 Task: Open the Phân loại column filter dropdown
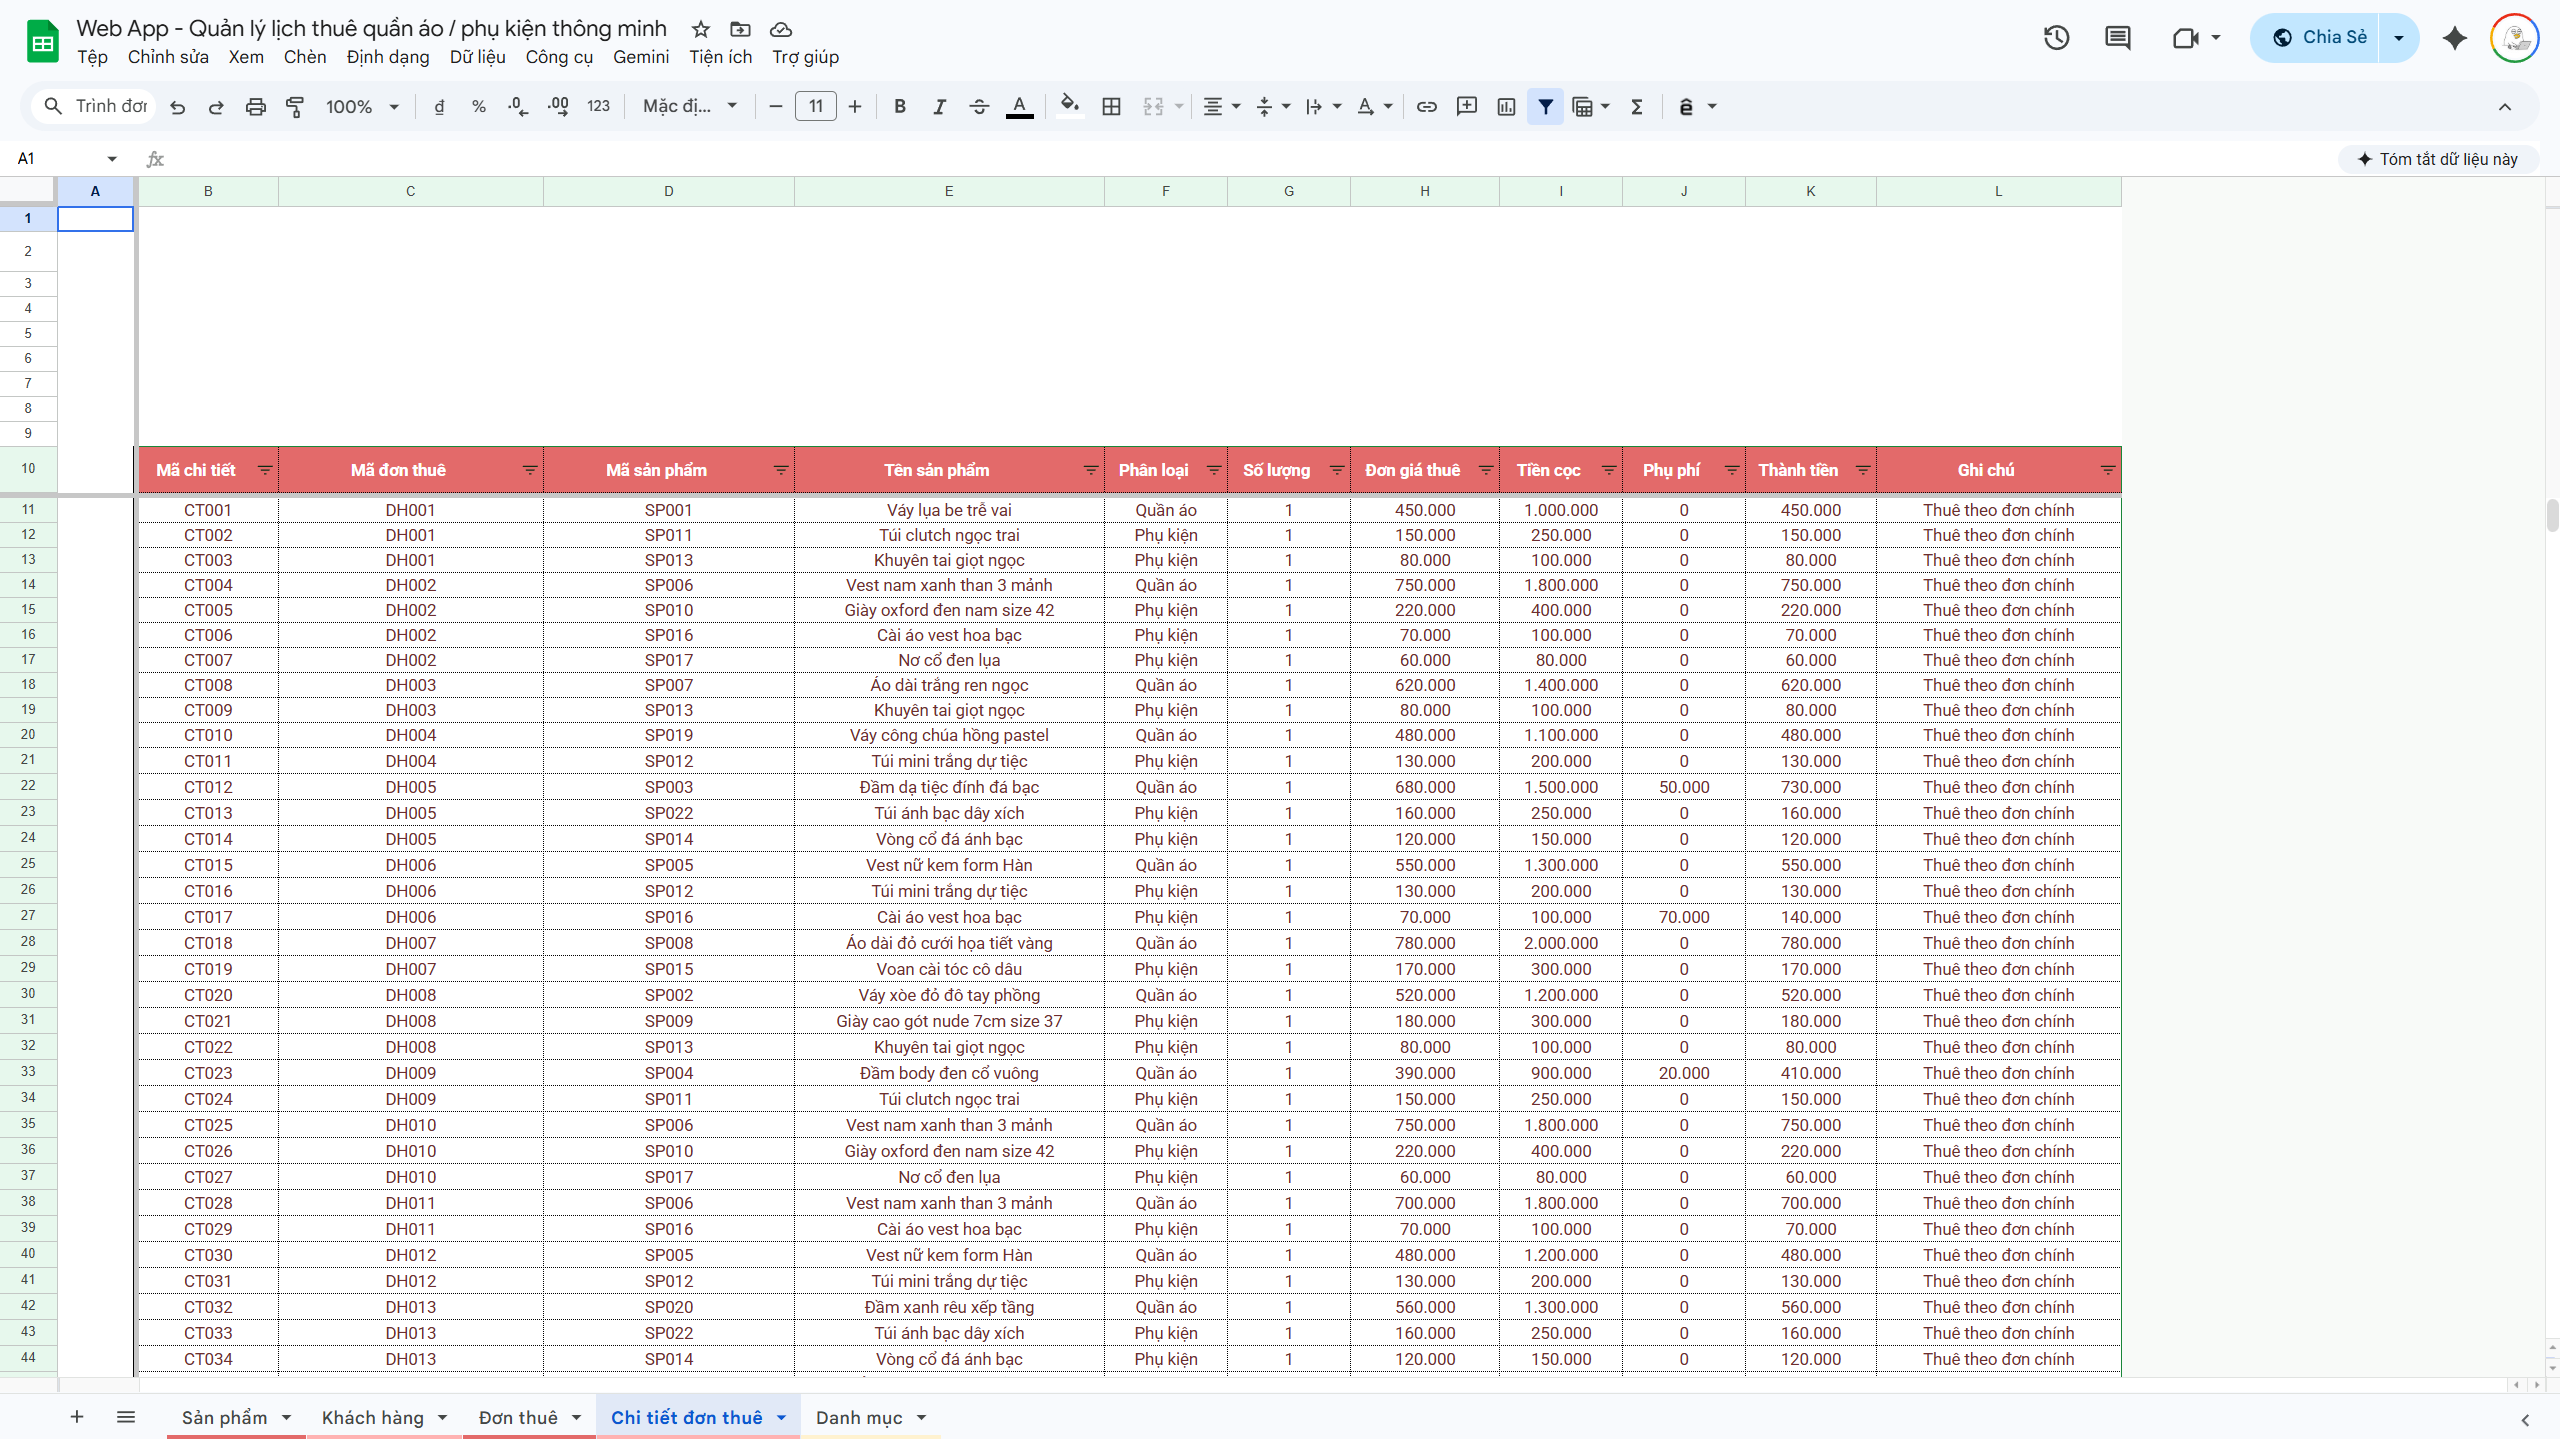(1213, 470)
